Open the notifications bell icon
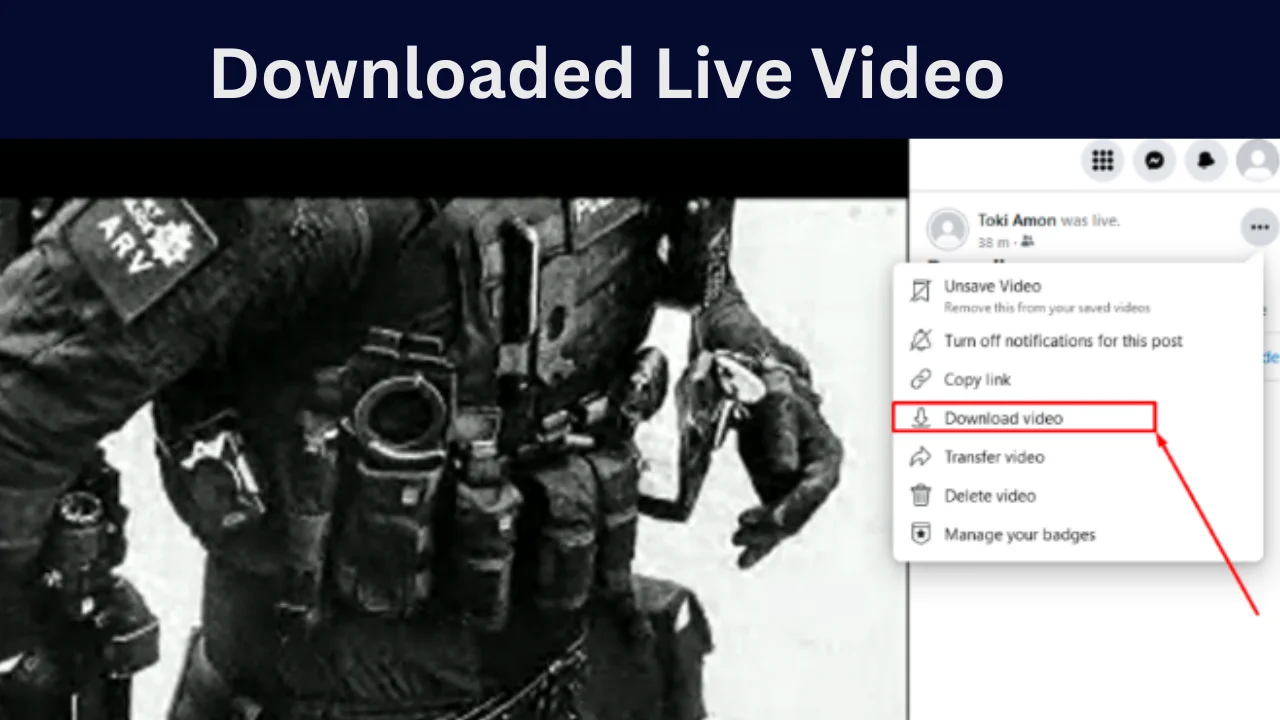1280x720 pixels. [1206, 160]
